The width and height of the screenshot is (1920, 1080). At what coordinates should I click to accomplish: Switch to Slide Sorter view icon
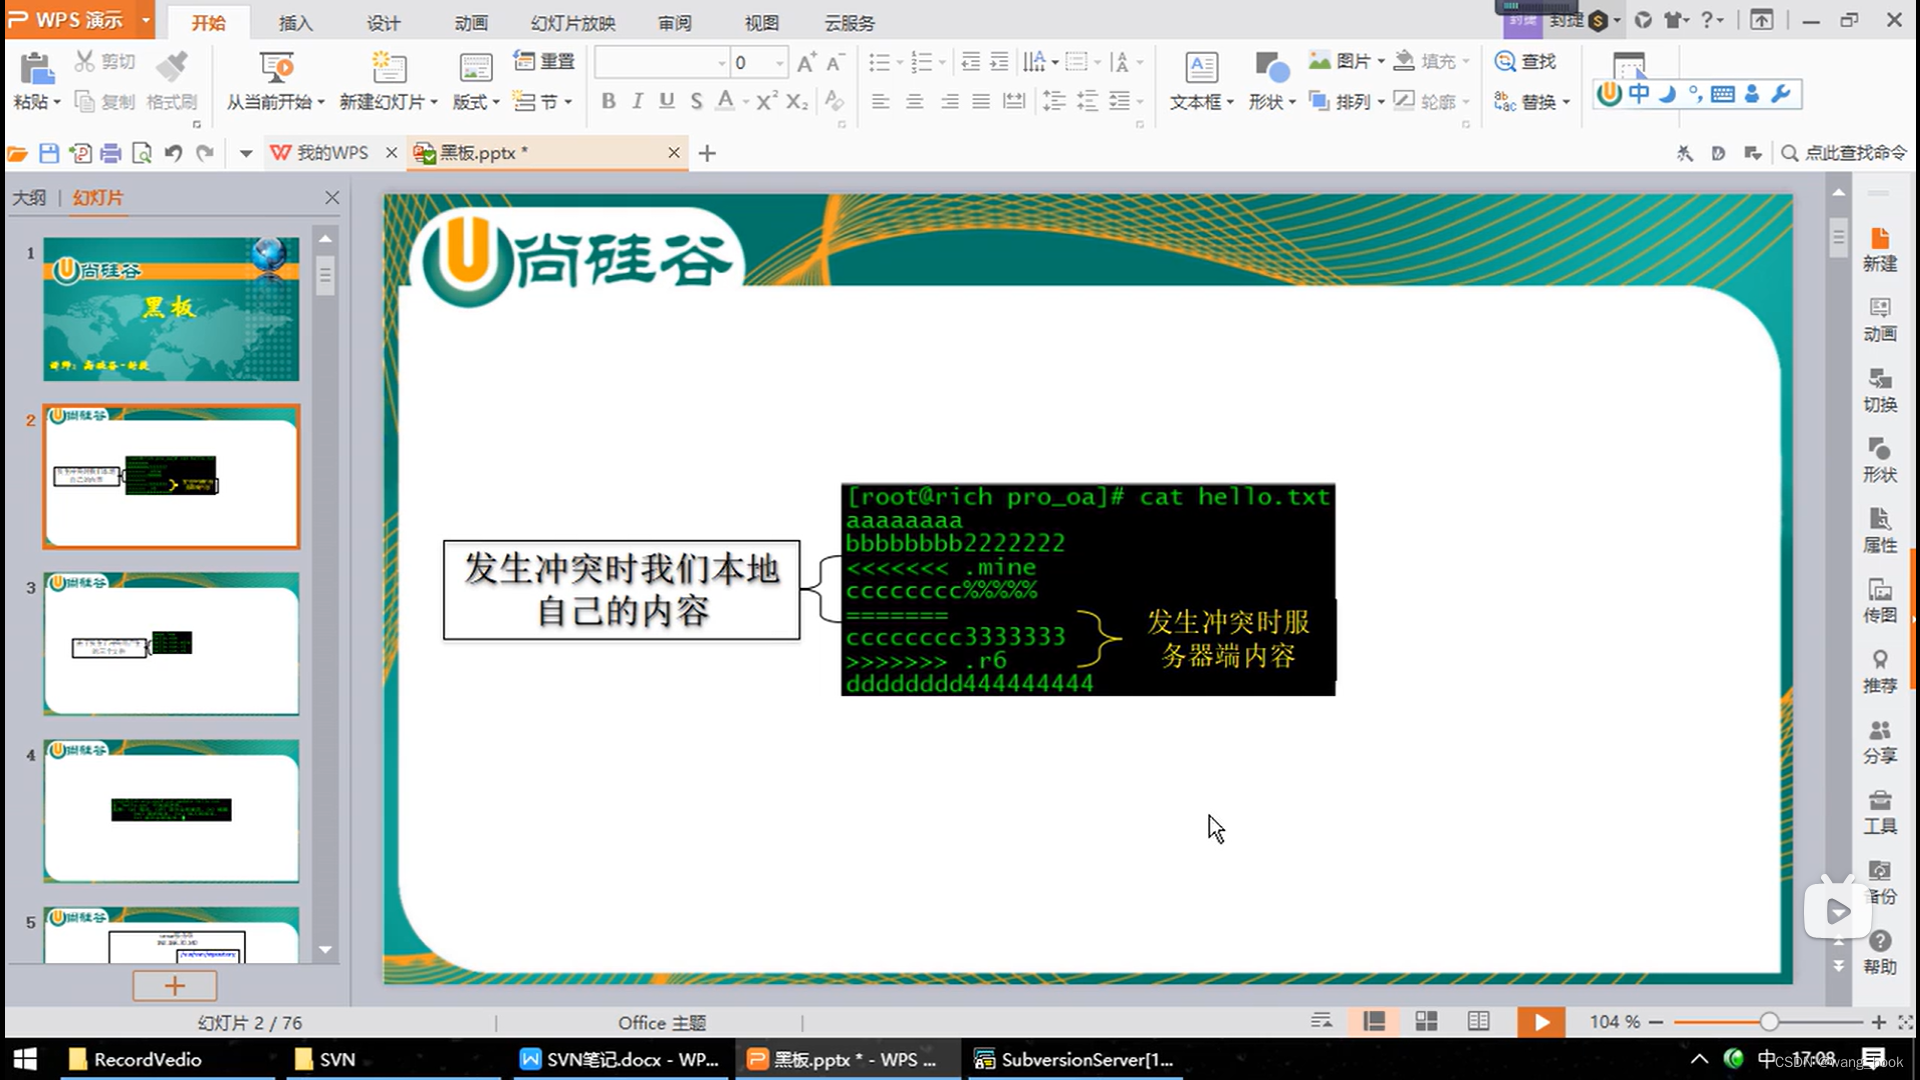[1426, 1021]
